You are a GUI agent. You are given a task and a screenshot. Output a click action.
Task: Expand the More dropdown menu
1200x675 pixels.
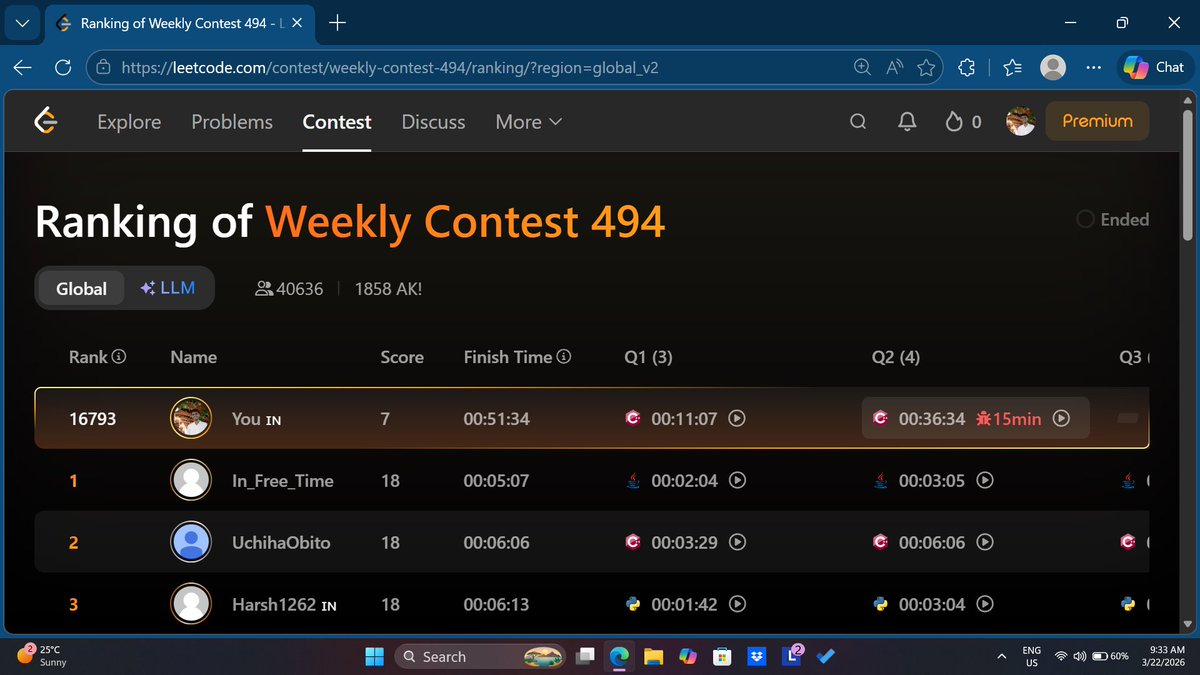click(x=529, y=122)
